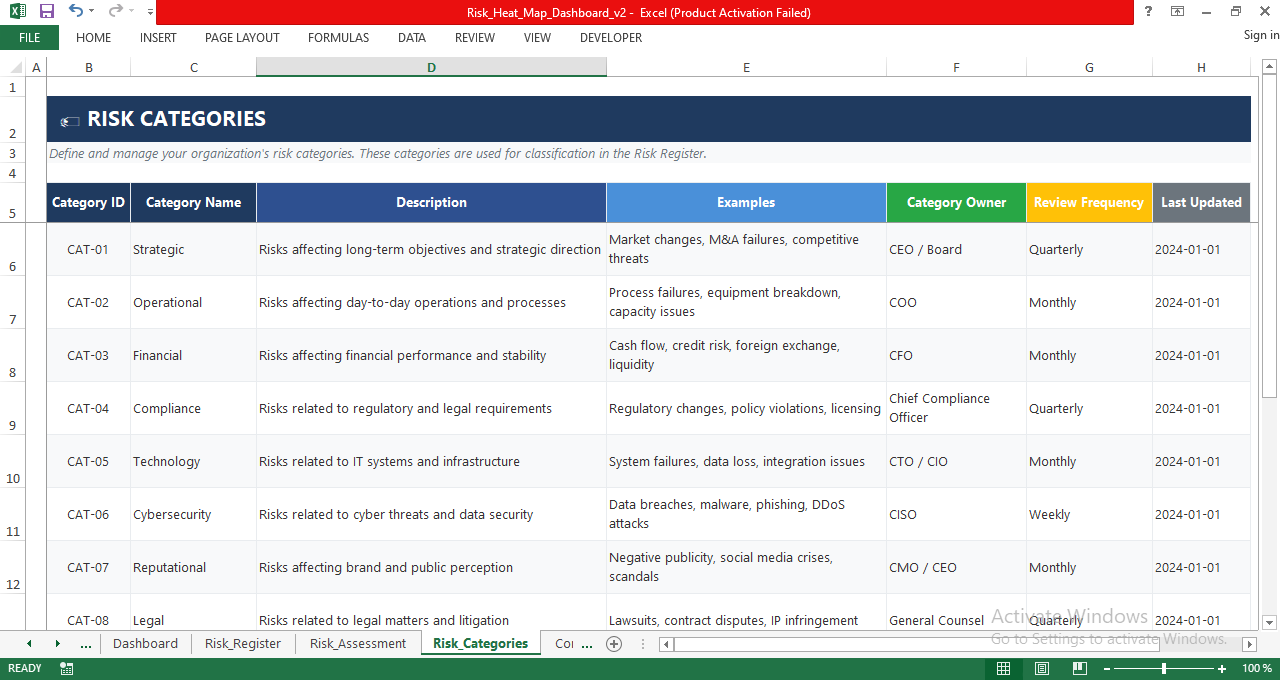
Task: Click the Category Owner header cell
Action: (x=956, y=202)
